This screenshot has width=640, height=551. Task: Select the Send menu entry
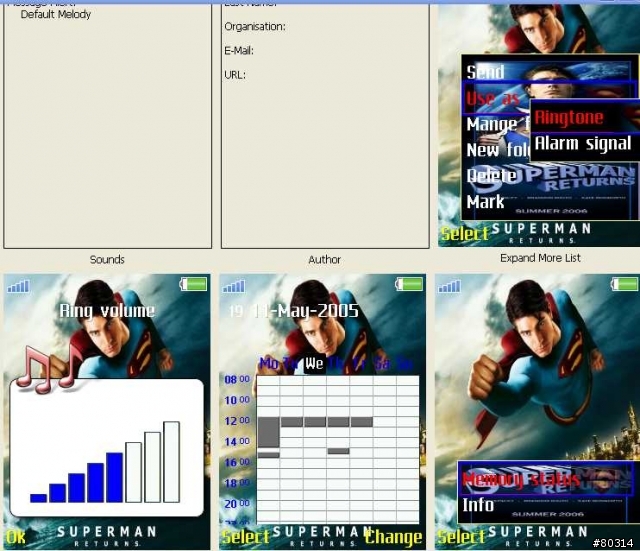click(x=485, y=72)
